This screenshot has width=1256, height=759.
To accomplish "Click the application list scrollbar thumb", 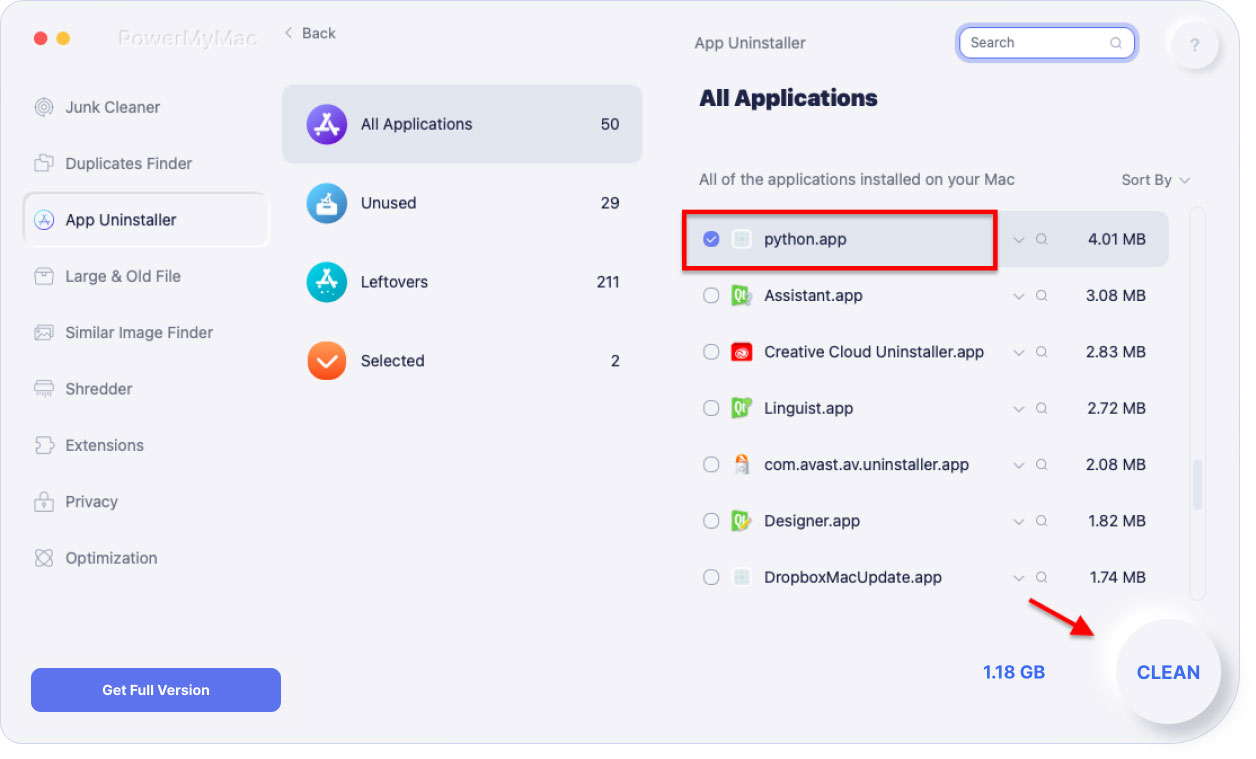I will click(x=1197, y=485).
